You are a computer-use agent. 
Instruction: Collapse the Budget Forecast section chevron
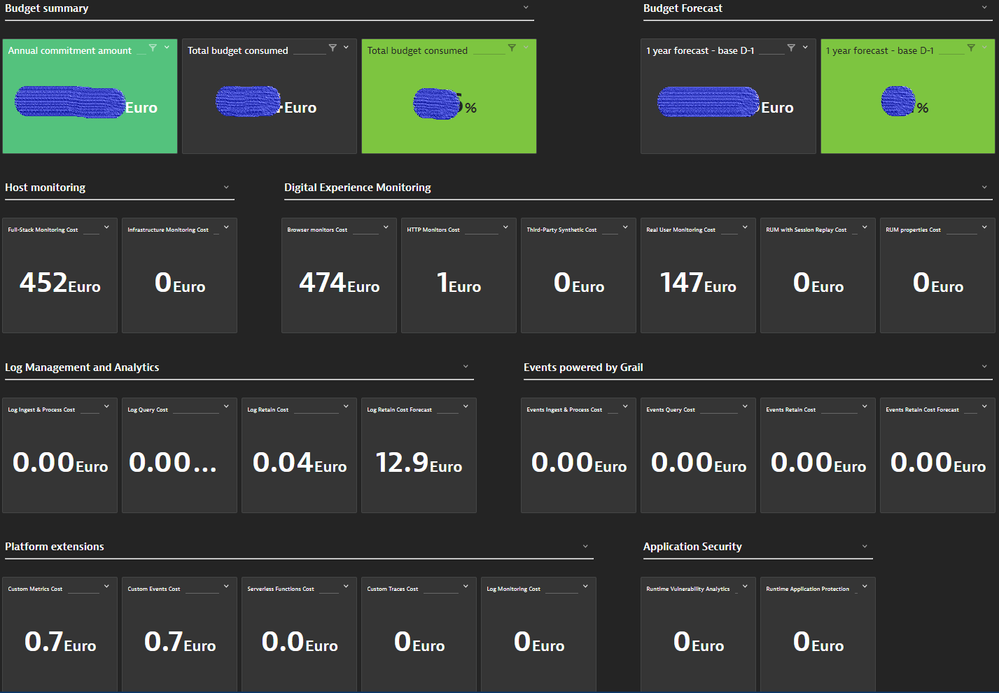tap(985, 8)
